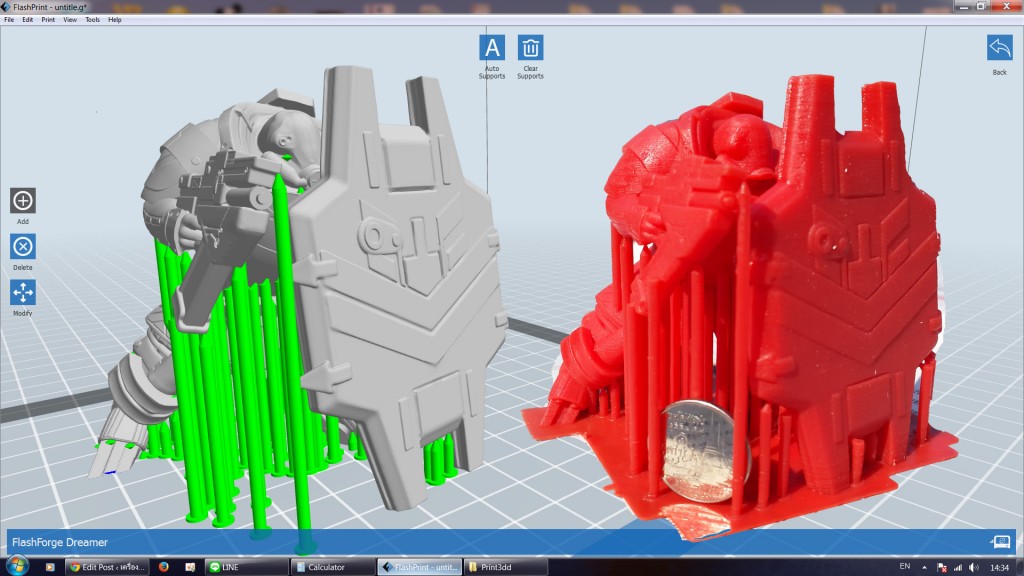Open the Edit menu
This screenshot has width=1024, height=576.
point(27,20)
